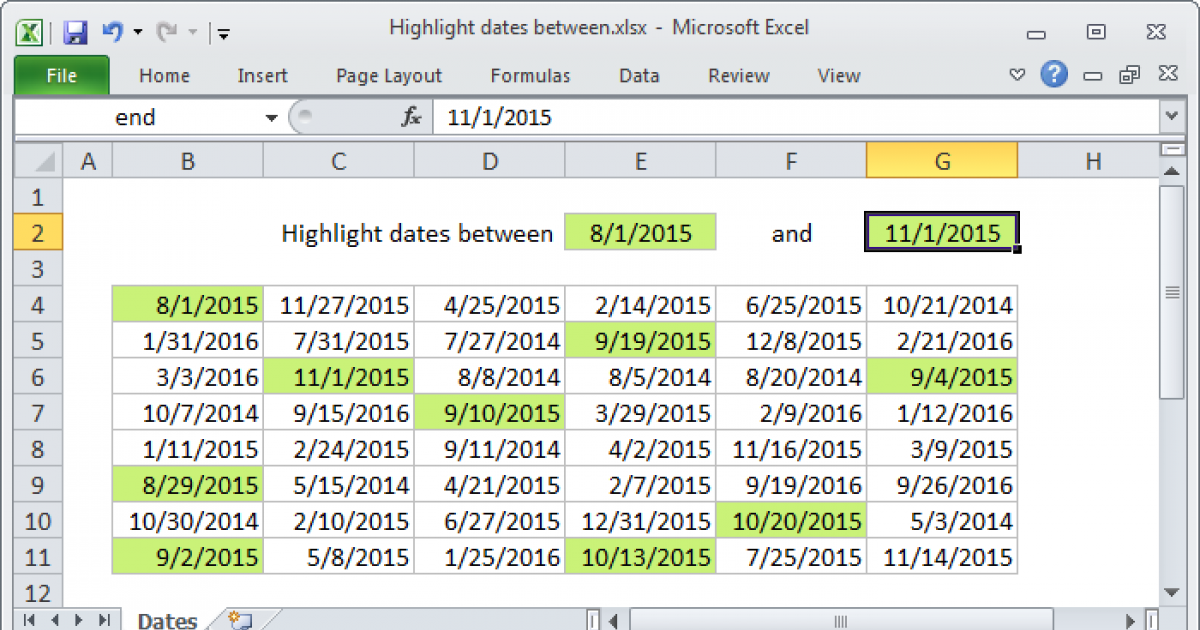Image resolution: width=1200 pixels, height=630 pixels.
Task: Select highlighted cell 9/4/2015
Action: [942, 377]
